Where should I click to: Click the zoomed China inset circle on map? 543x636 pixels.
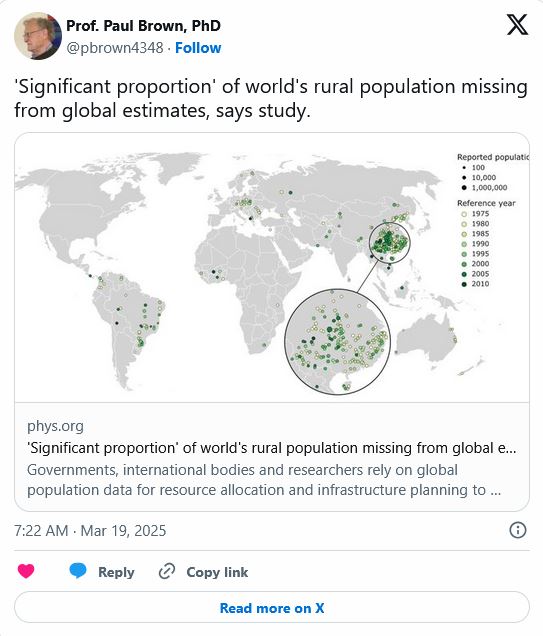pos(337,342)
